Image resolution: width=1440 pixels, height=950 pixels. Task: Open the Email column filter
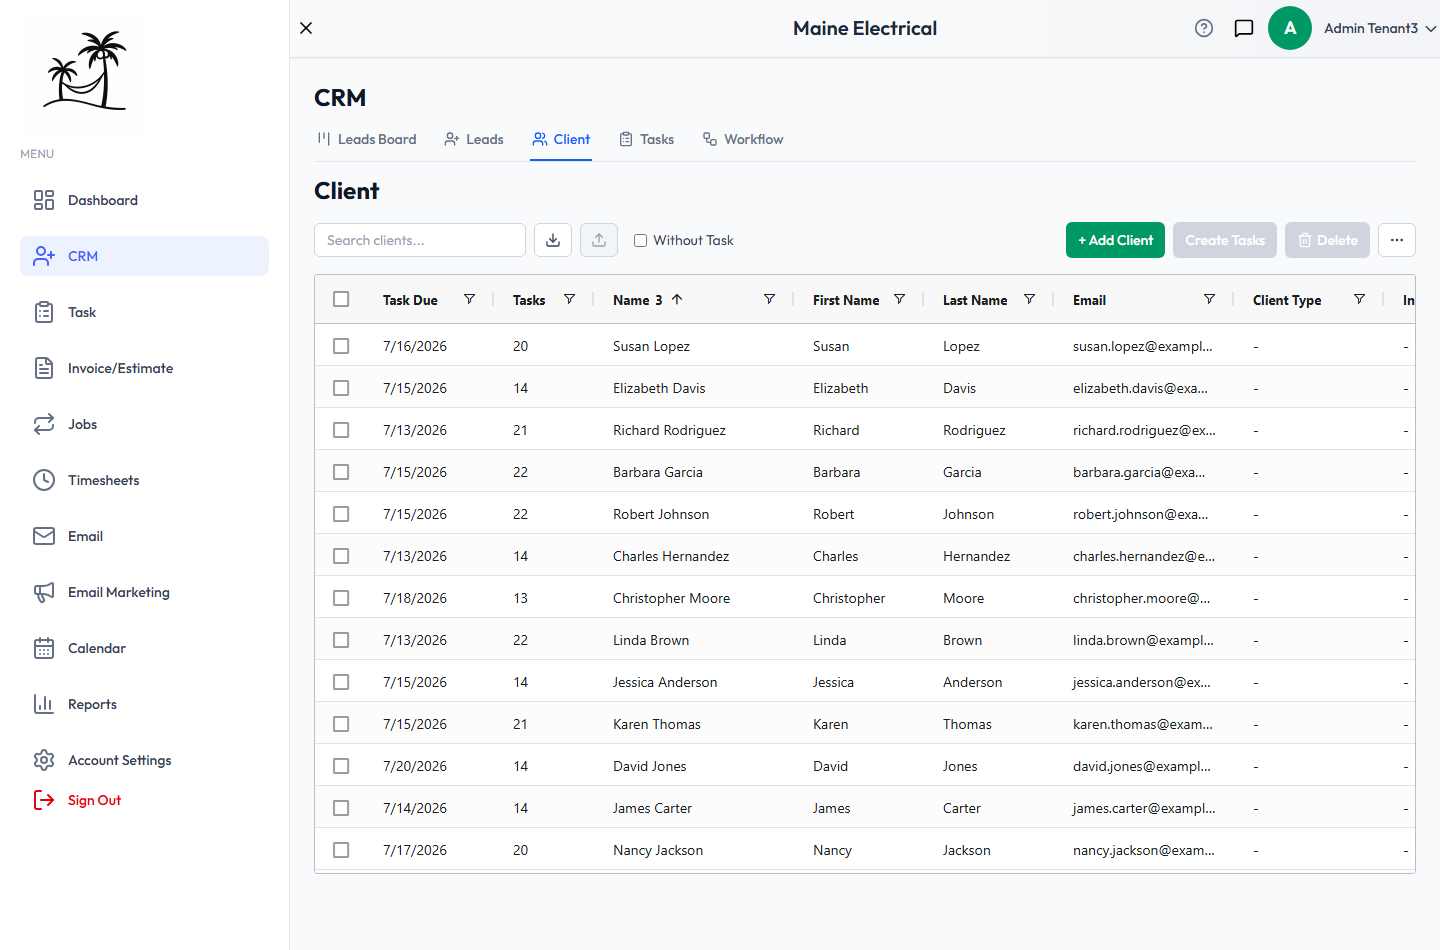click(x=1209, y=299)
